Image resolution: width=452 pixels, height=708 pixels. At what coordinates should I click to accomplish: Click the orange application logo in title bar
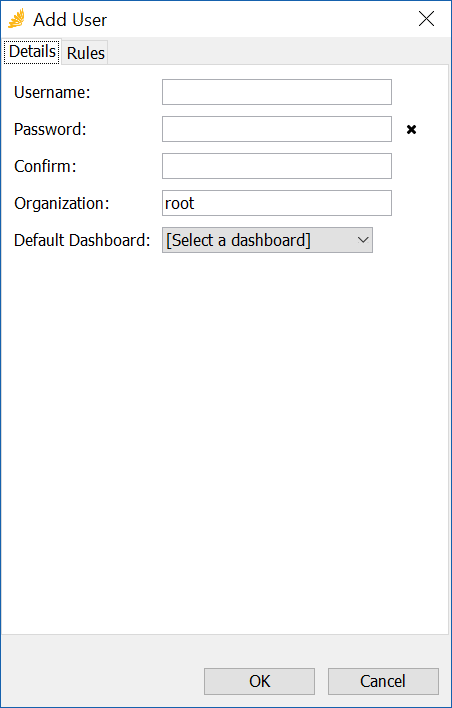click(x=17, y=19)
